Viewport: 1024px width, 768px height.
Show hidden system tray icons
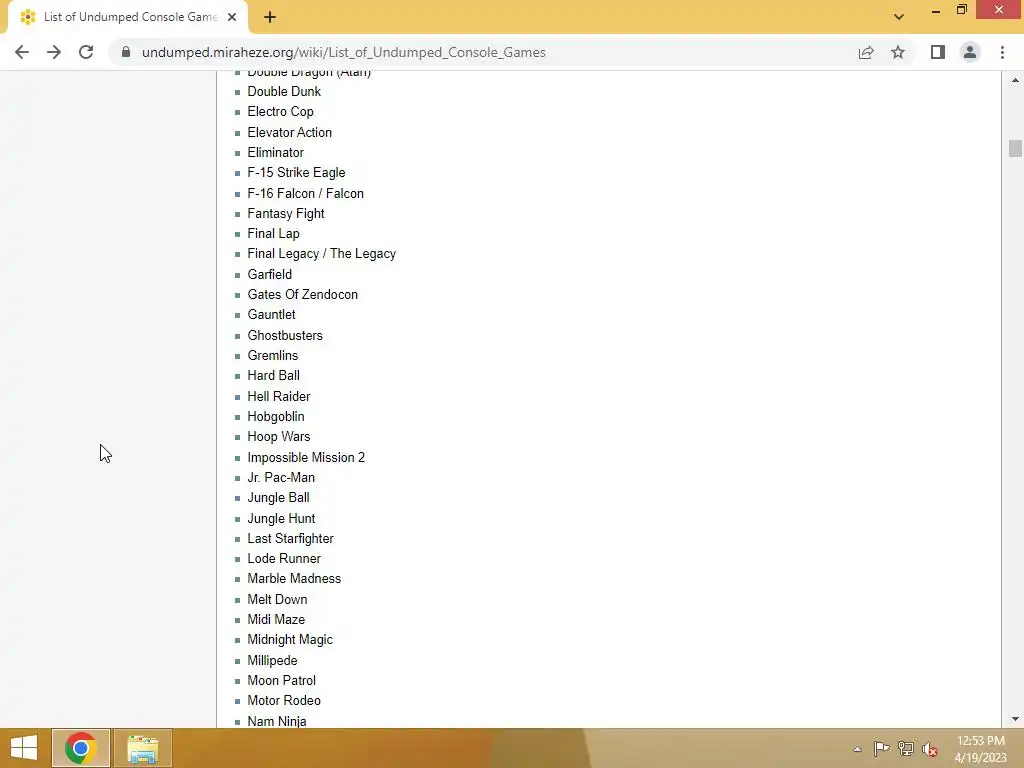(857, 749)
